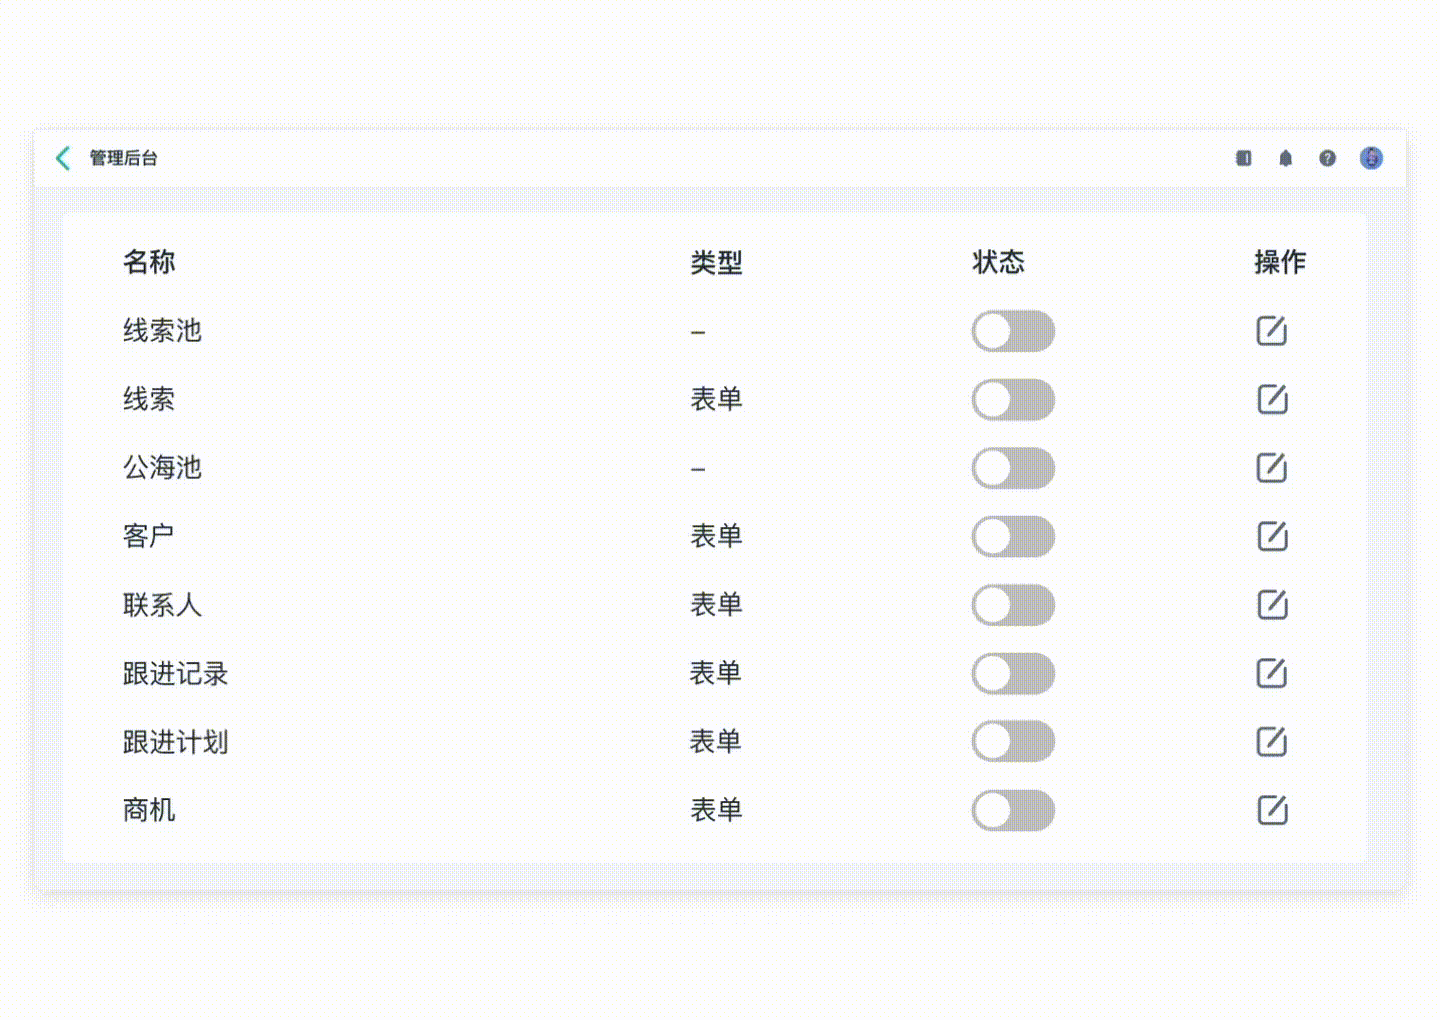The image size is (1440, 1020).
Task: Edit the 线索 form settings
Action: click(x=1270, y=399)
